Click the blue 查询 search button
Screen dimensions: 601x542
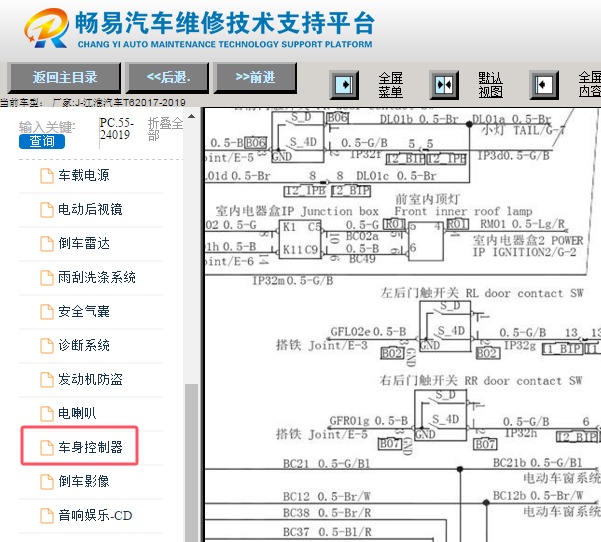coord(42,141)
